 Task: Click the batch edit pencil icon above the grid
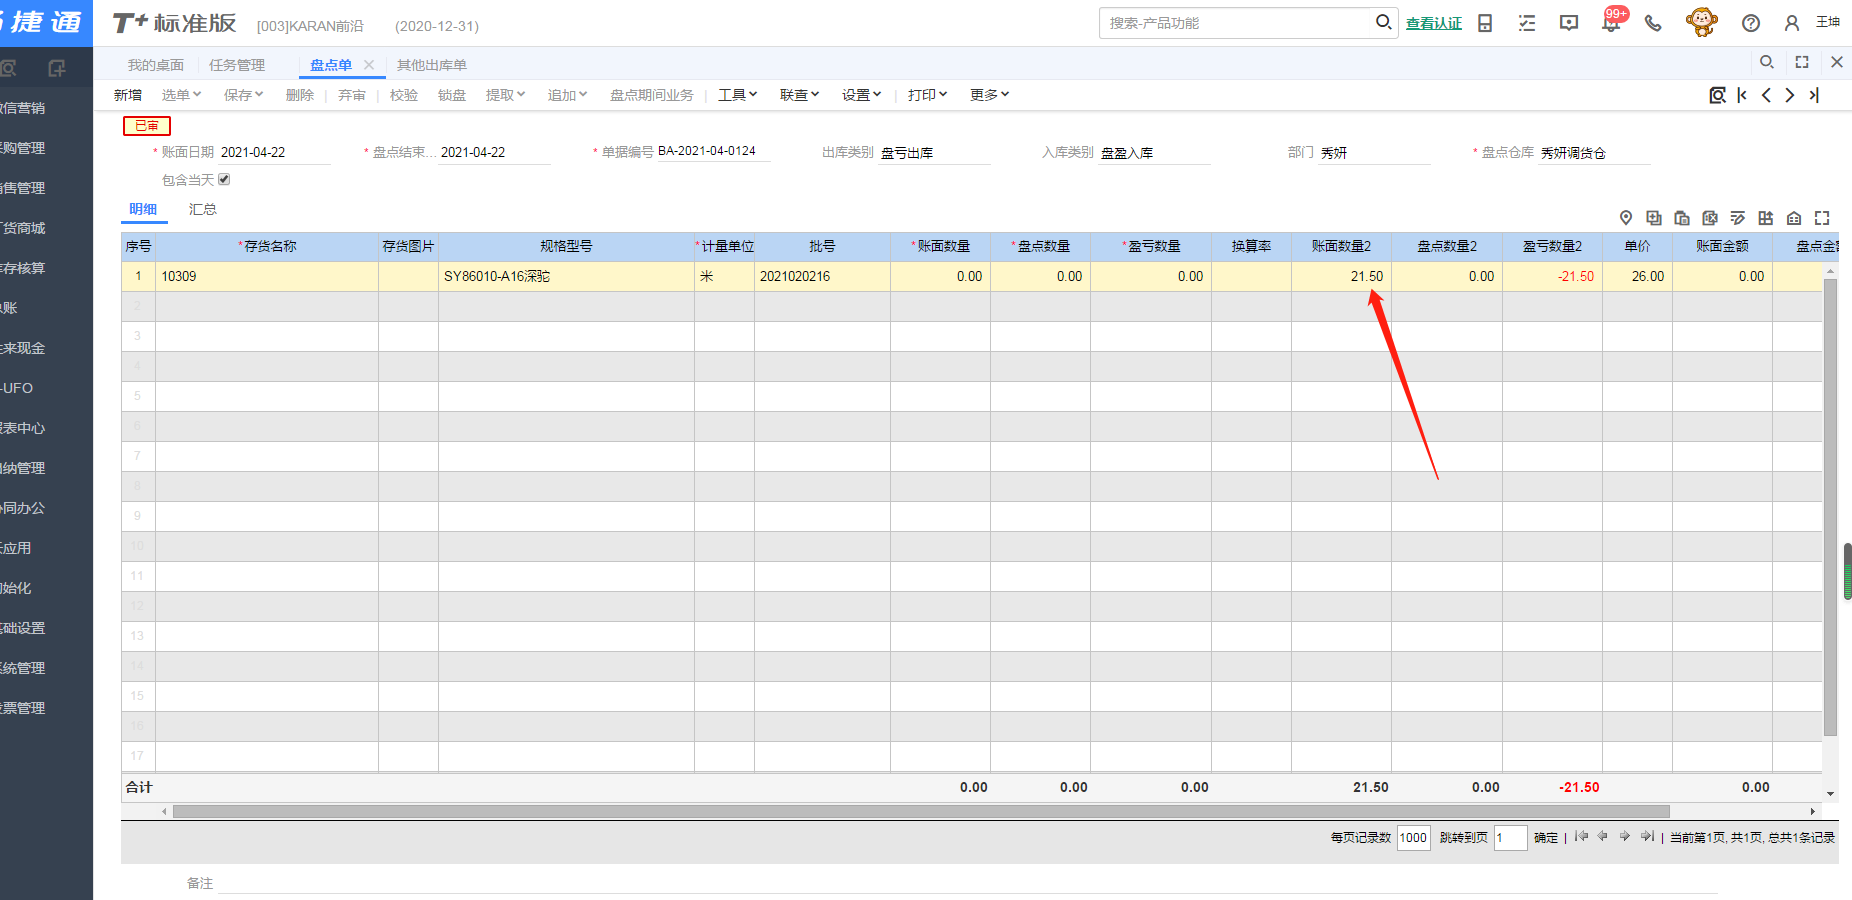point(1738,218)
